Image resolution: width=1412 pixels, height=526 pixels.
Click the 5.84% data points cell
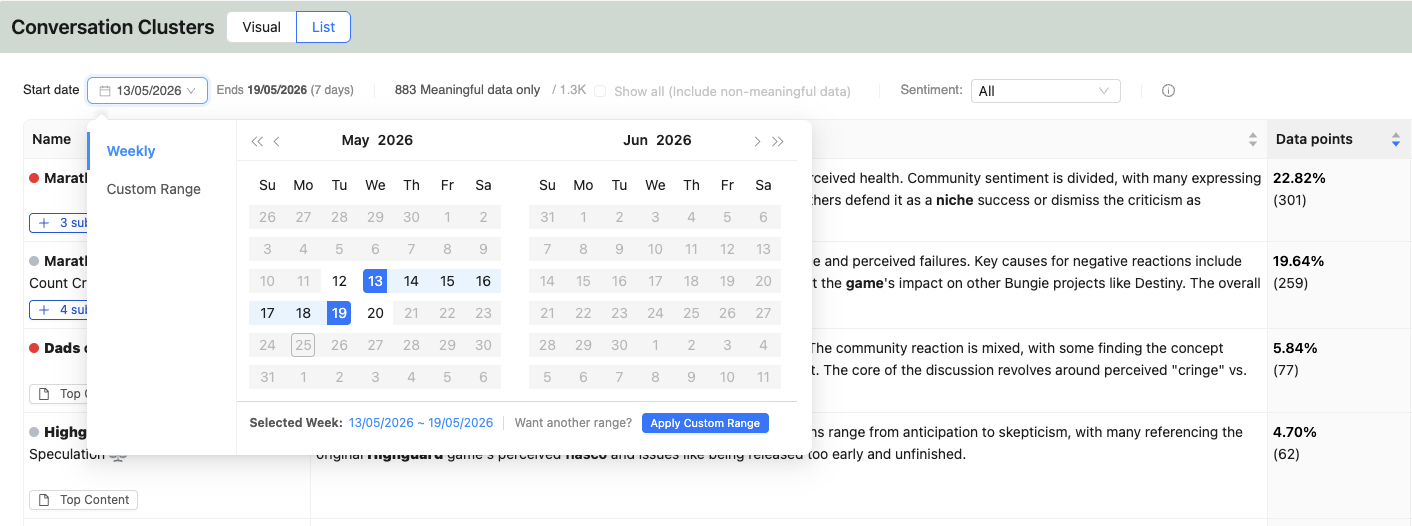point(1339,370)
